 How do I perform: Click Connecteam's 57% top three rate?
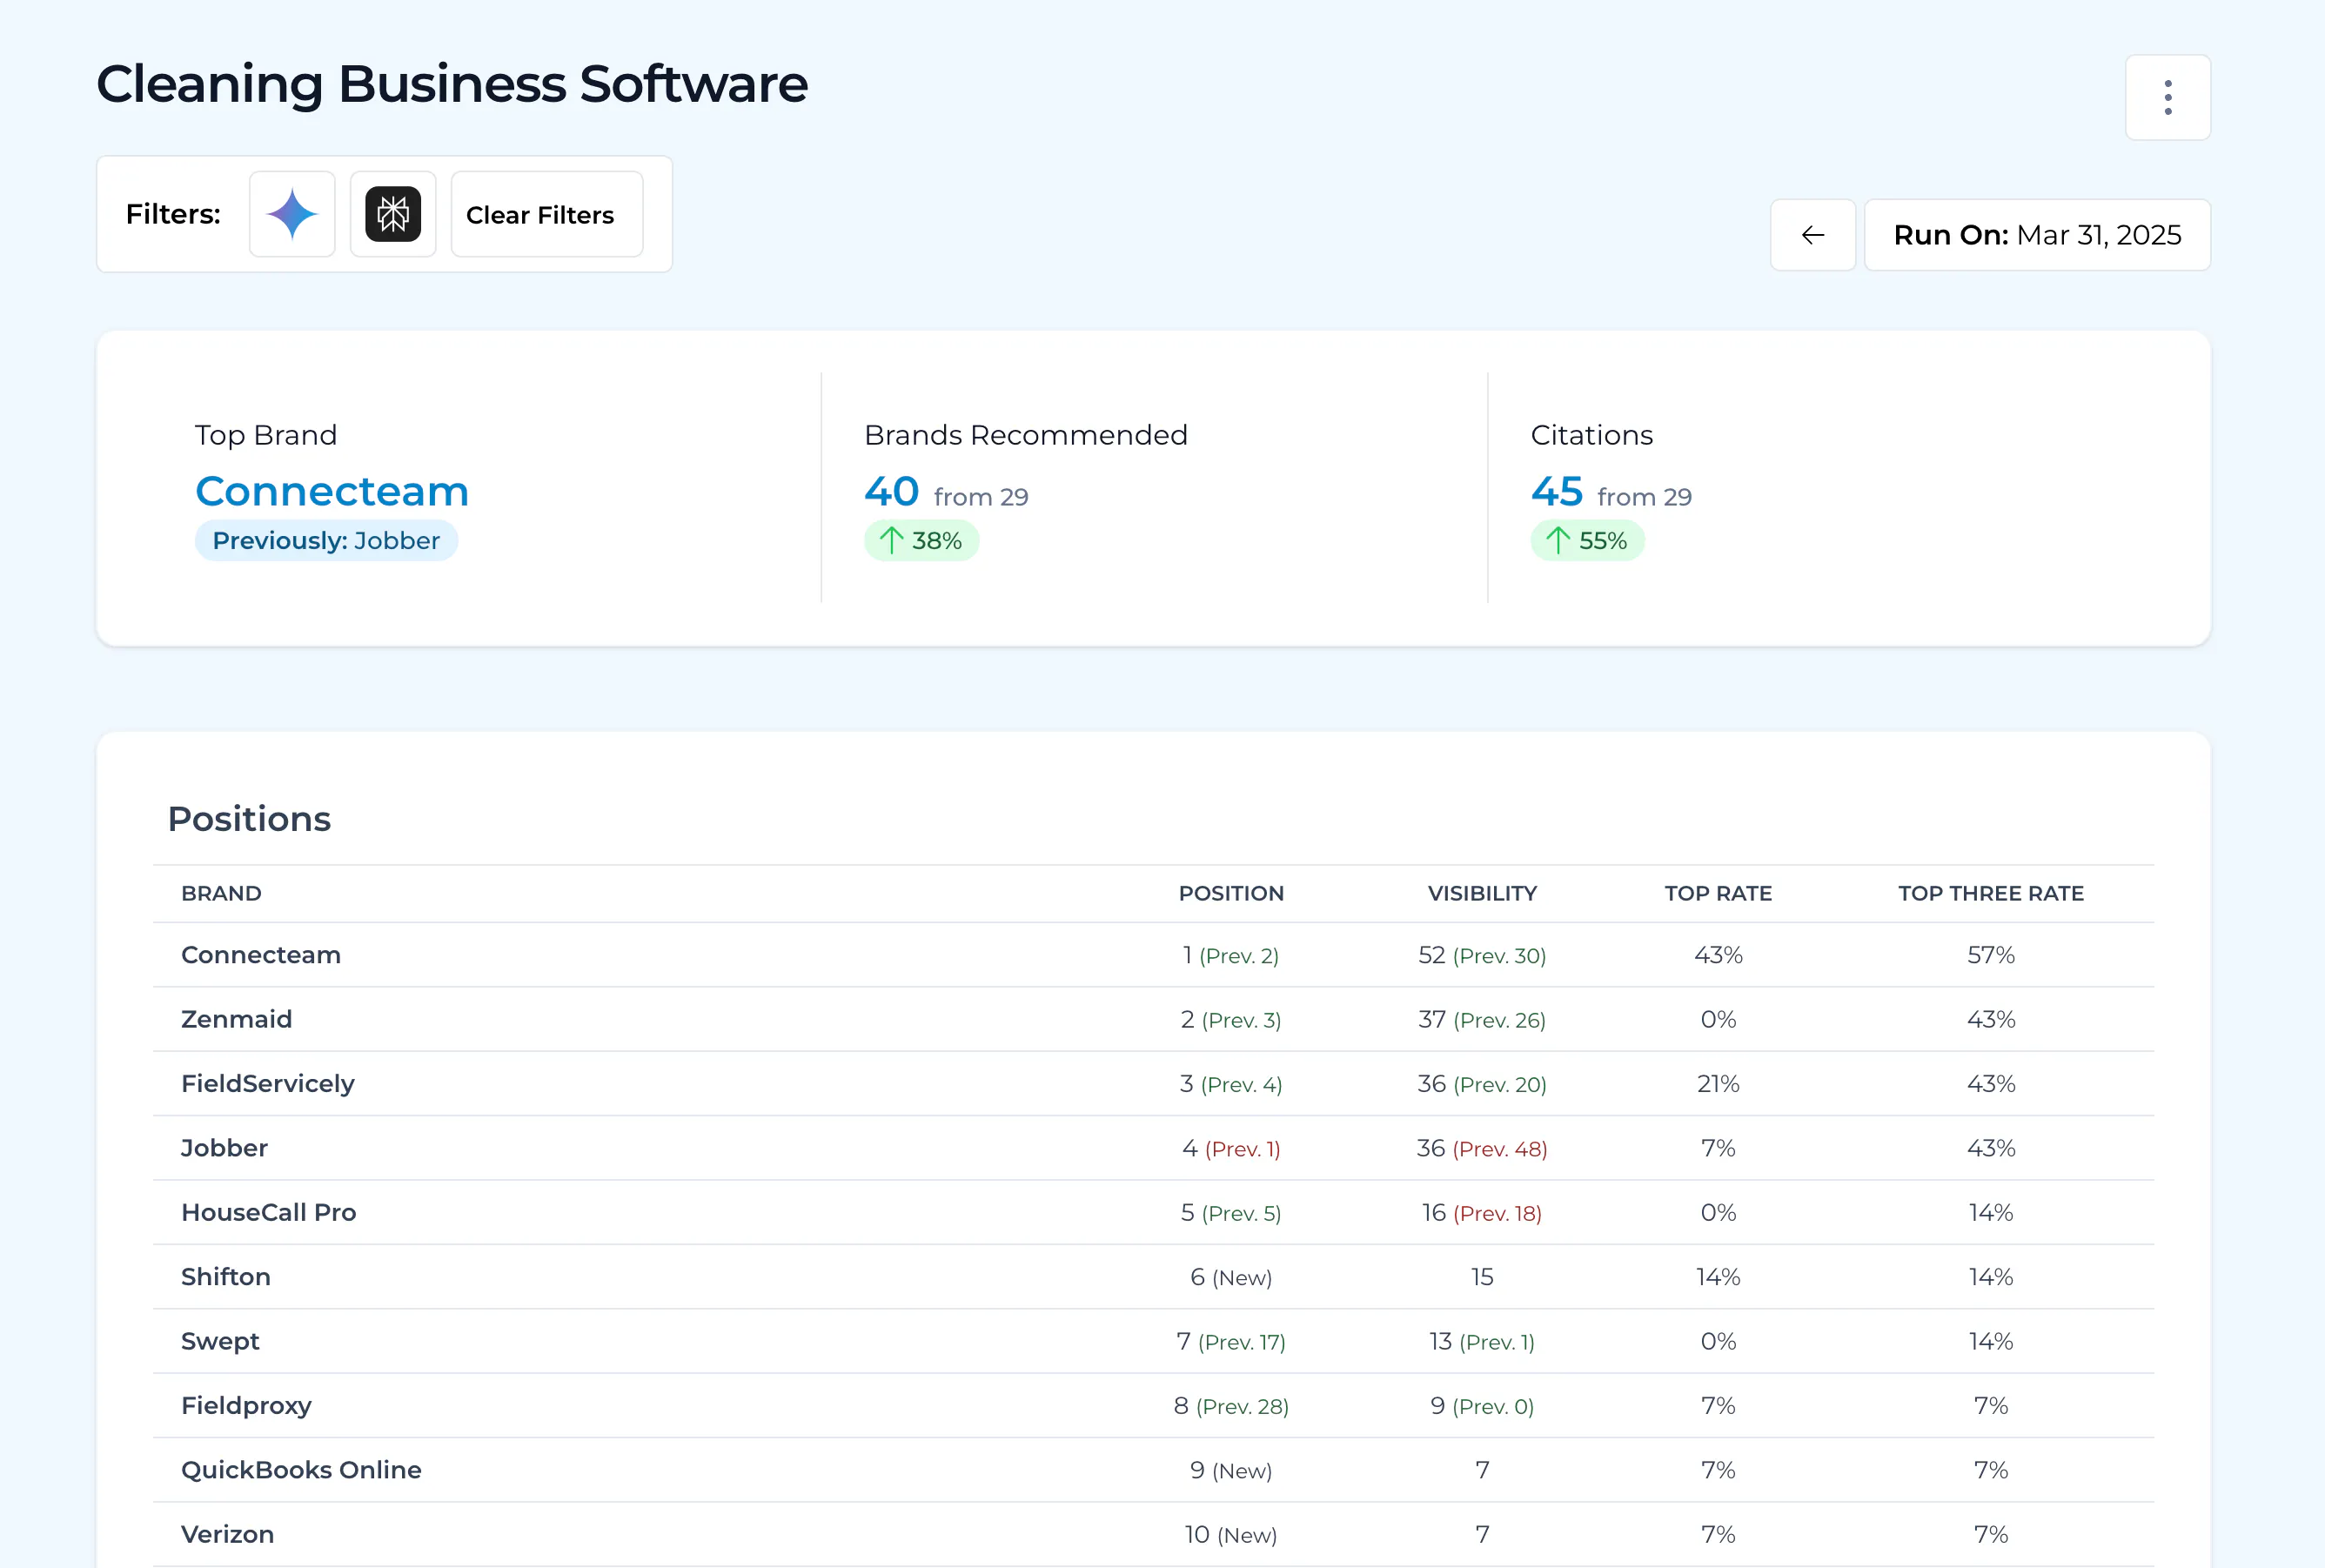[x=1991, y=955]
